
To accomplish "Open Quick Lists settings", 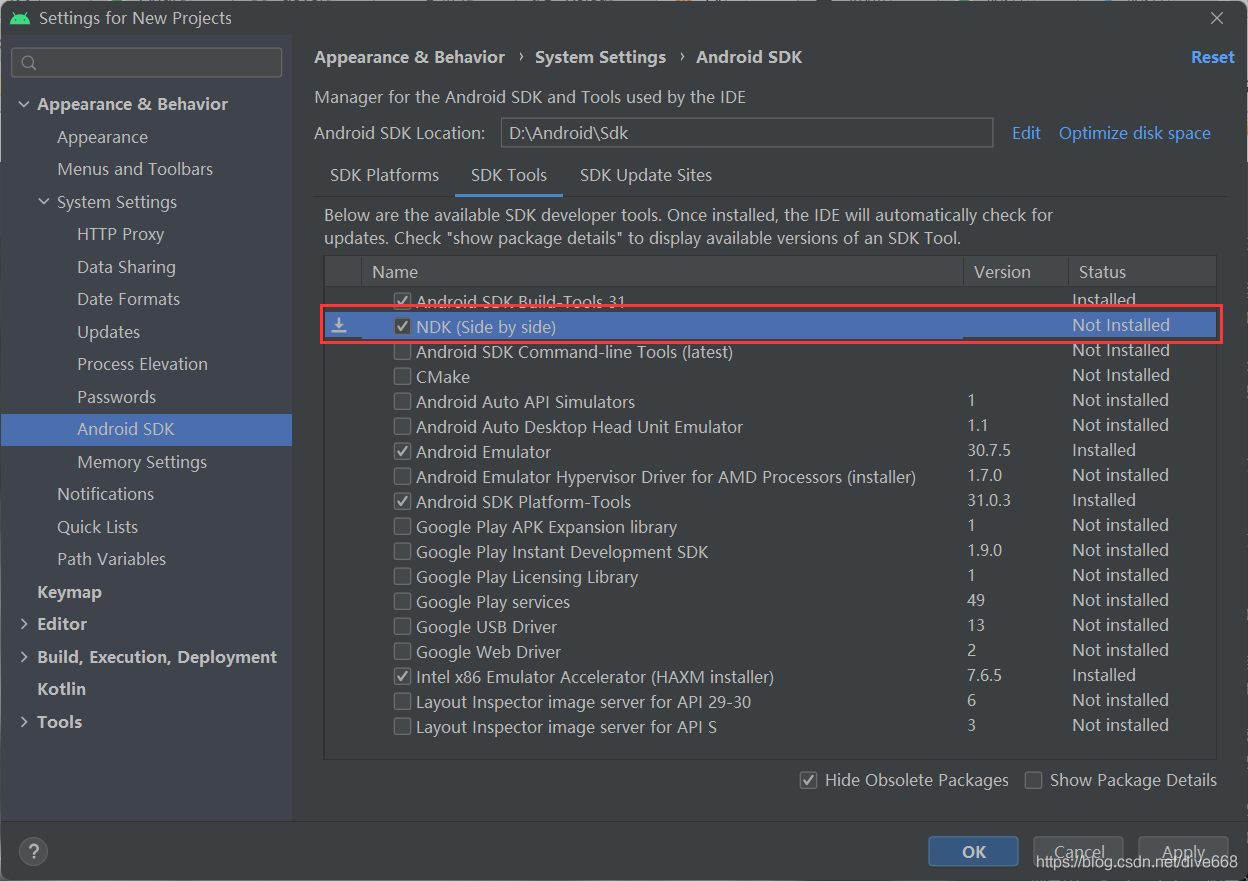I will pos(97,527).
